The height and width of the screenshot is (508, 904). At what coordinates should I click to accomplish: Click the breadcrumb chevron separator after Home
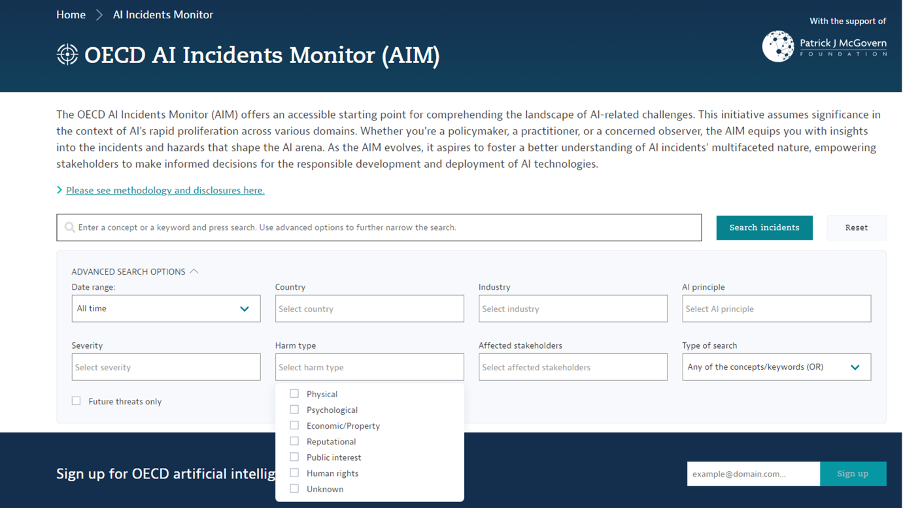pyautogui.click(x=99, y=15)
